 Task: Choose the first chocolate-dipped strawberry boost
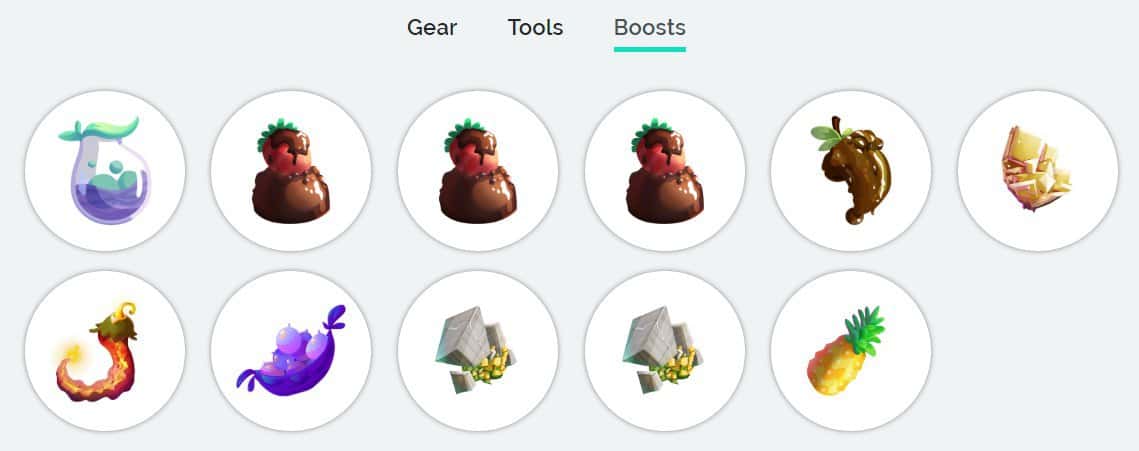(x=291, y=171)
